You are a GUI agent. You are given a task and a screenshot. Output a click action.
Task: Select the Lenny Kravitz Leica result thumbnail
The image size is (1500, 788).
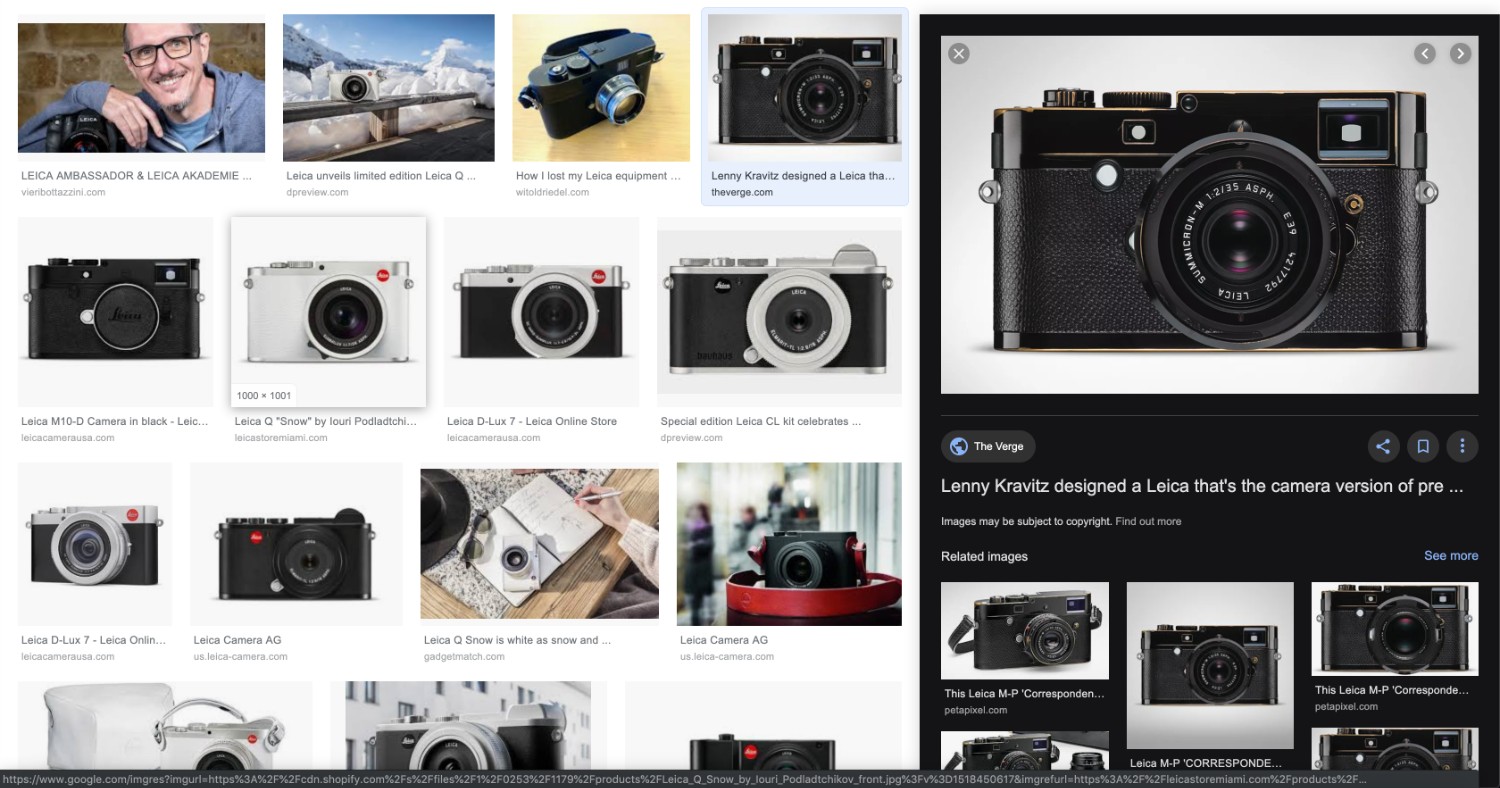[x=805, y=88]
